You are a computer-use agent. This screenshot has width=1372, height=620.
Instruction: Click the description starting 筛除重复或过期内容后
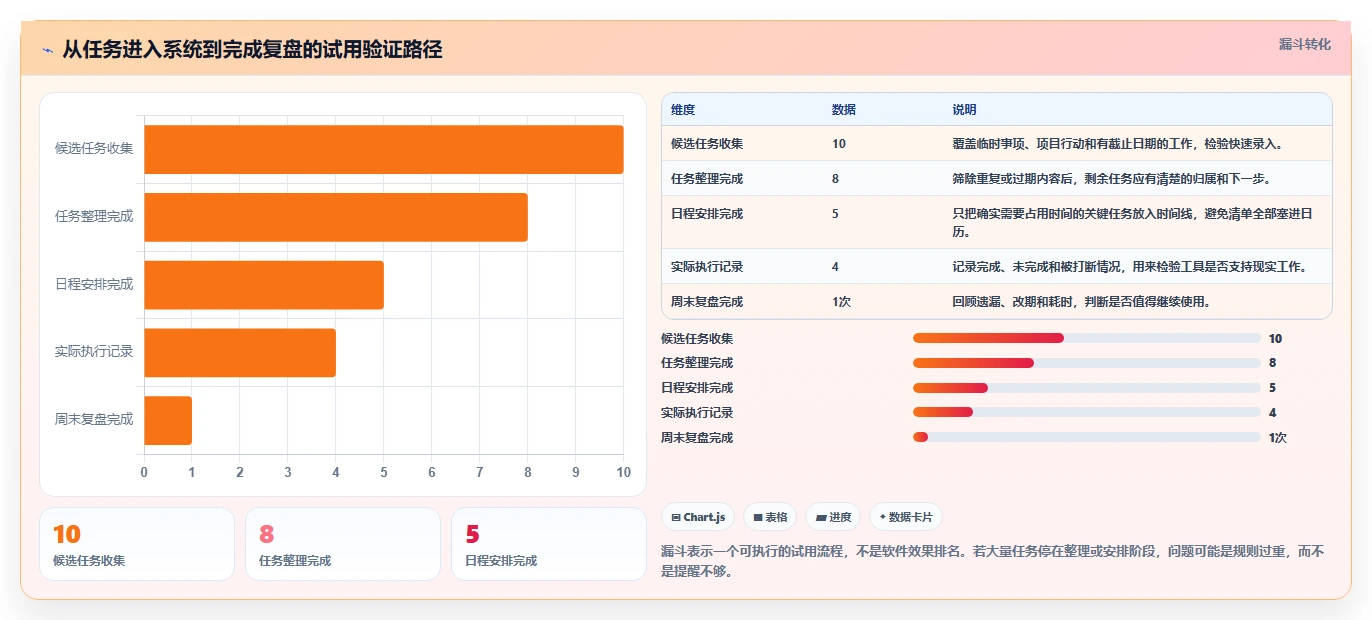pos(1112,178)
